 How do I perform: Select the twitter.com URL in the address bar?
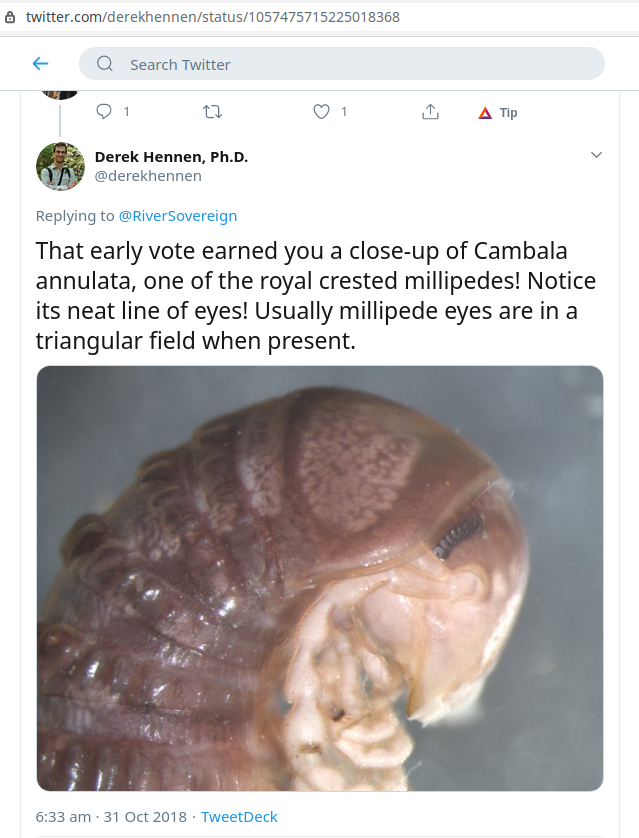[x=212, y=17]
